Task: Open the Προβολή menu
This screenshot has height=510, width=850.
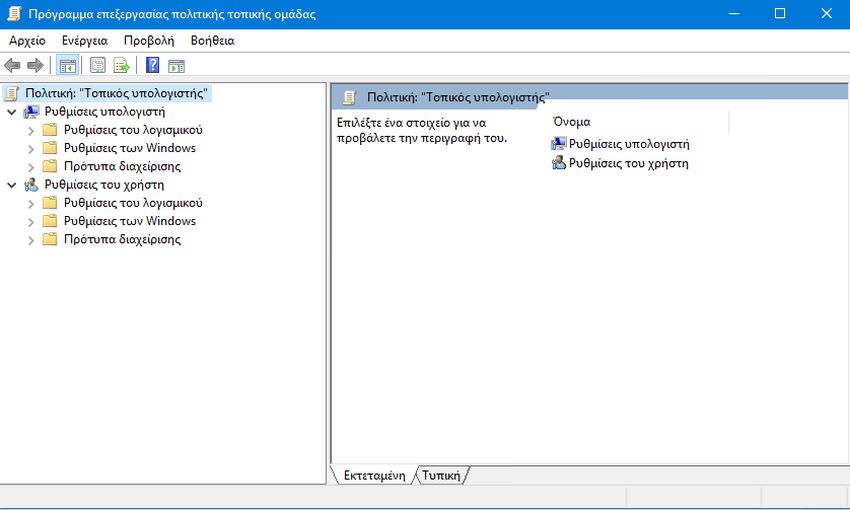Action: (148, 41)
